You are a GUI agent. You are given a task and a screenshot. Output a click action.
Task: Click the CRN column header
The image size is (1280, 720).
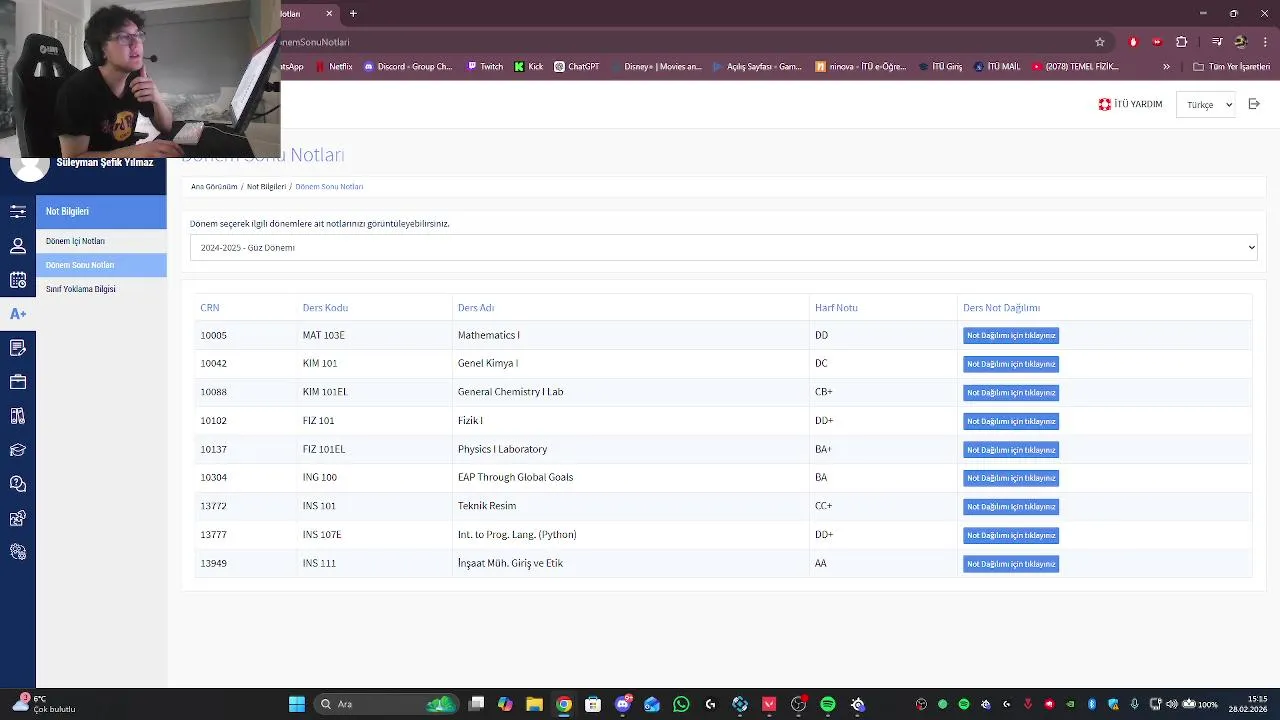[x=209, y=308]
